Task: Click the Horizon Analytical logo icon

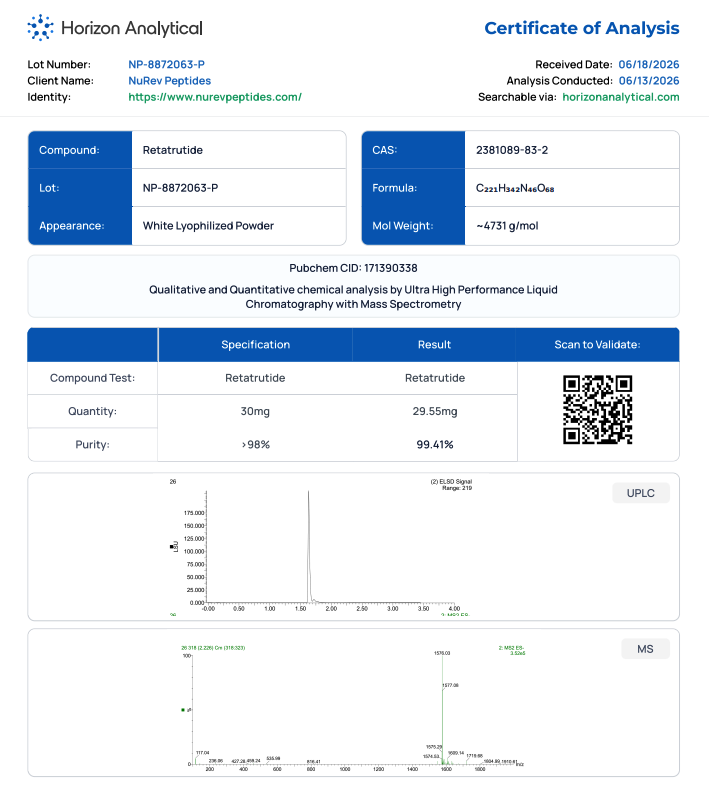Action: [x=40, y=28]
